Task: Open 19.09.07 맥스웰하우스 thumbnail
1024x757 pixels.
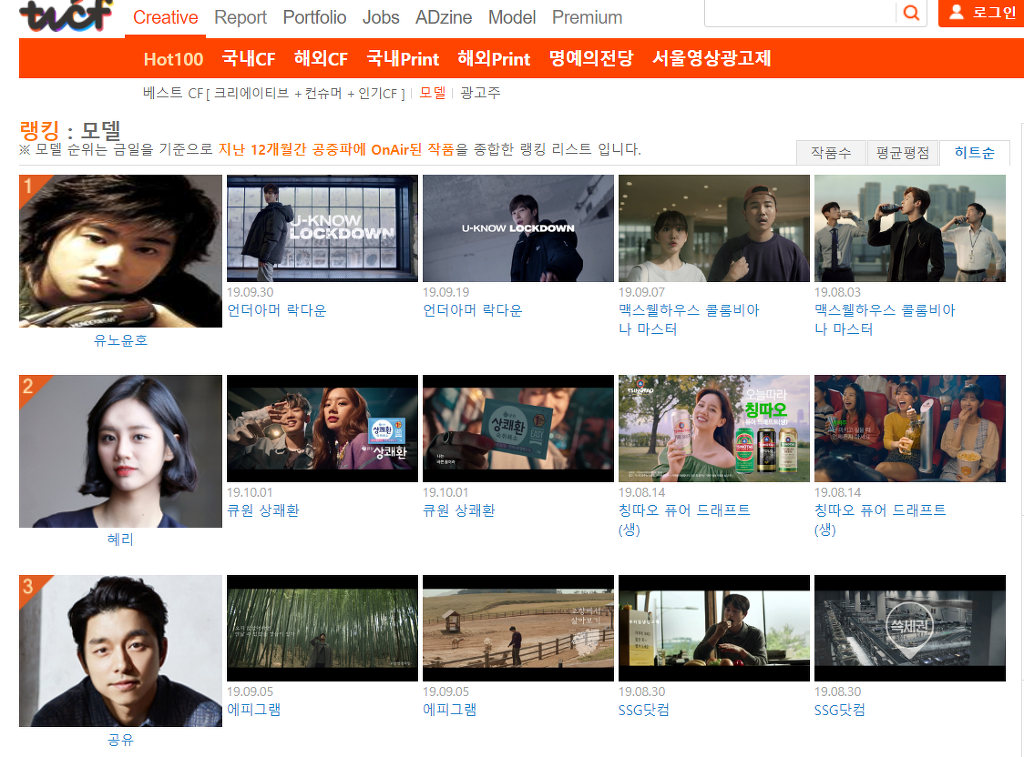Action: point(714,228)
